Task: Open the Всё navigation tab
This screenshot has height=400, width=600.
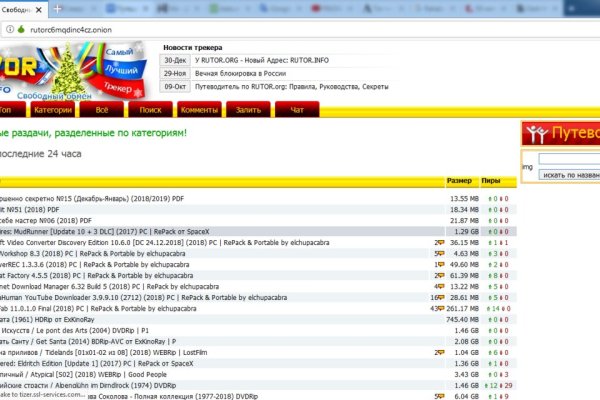Action: click(102, 110)
